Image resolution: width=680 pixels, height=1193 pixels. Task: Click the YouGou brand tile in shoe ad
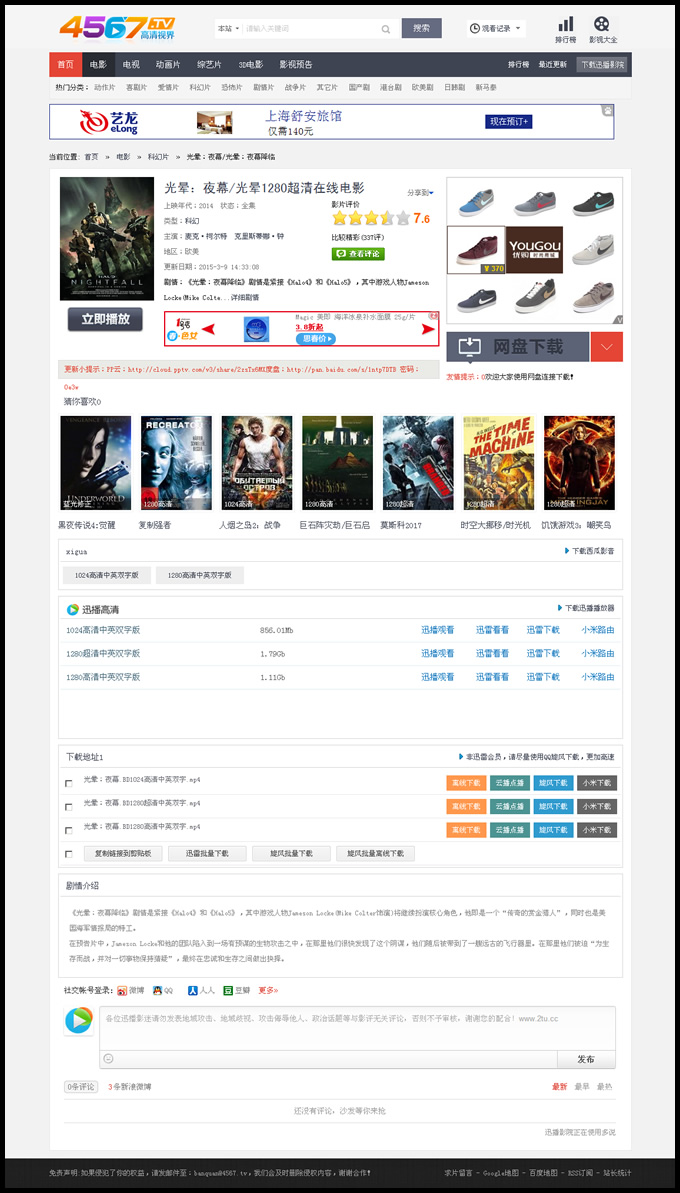pos(535,250)
